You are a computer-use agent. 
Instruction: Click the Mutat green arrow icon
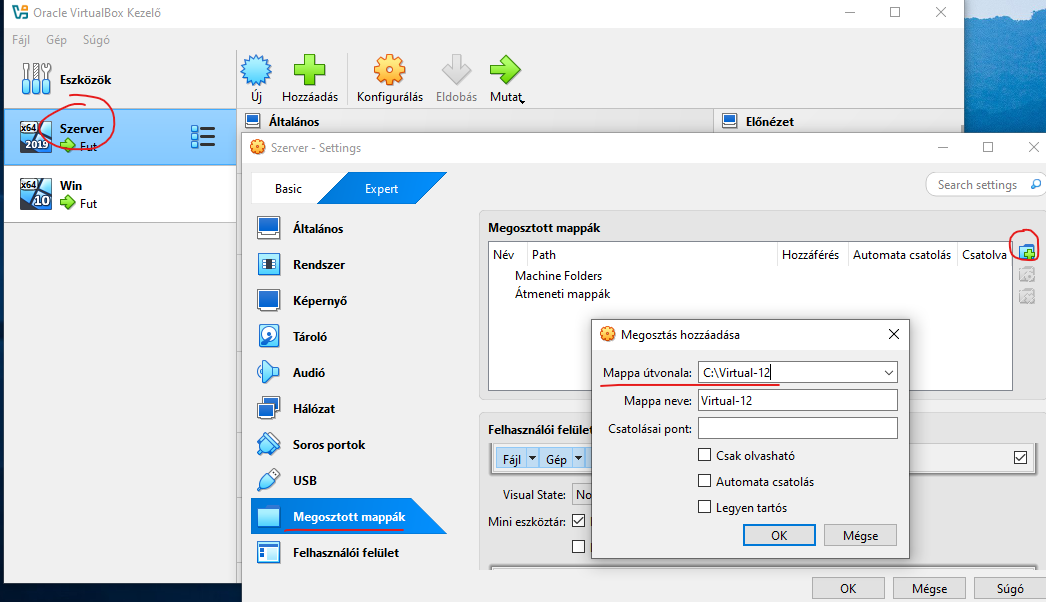(505, 69)
